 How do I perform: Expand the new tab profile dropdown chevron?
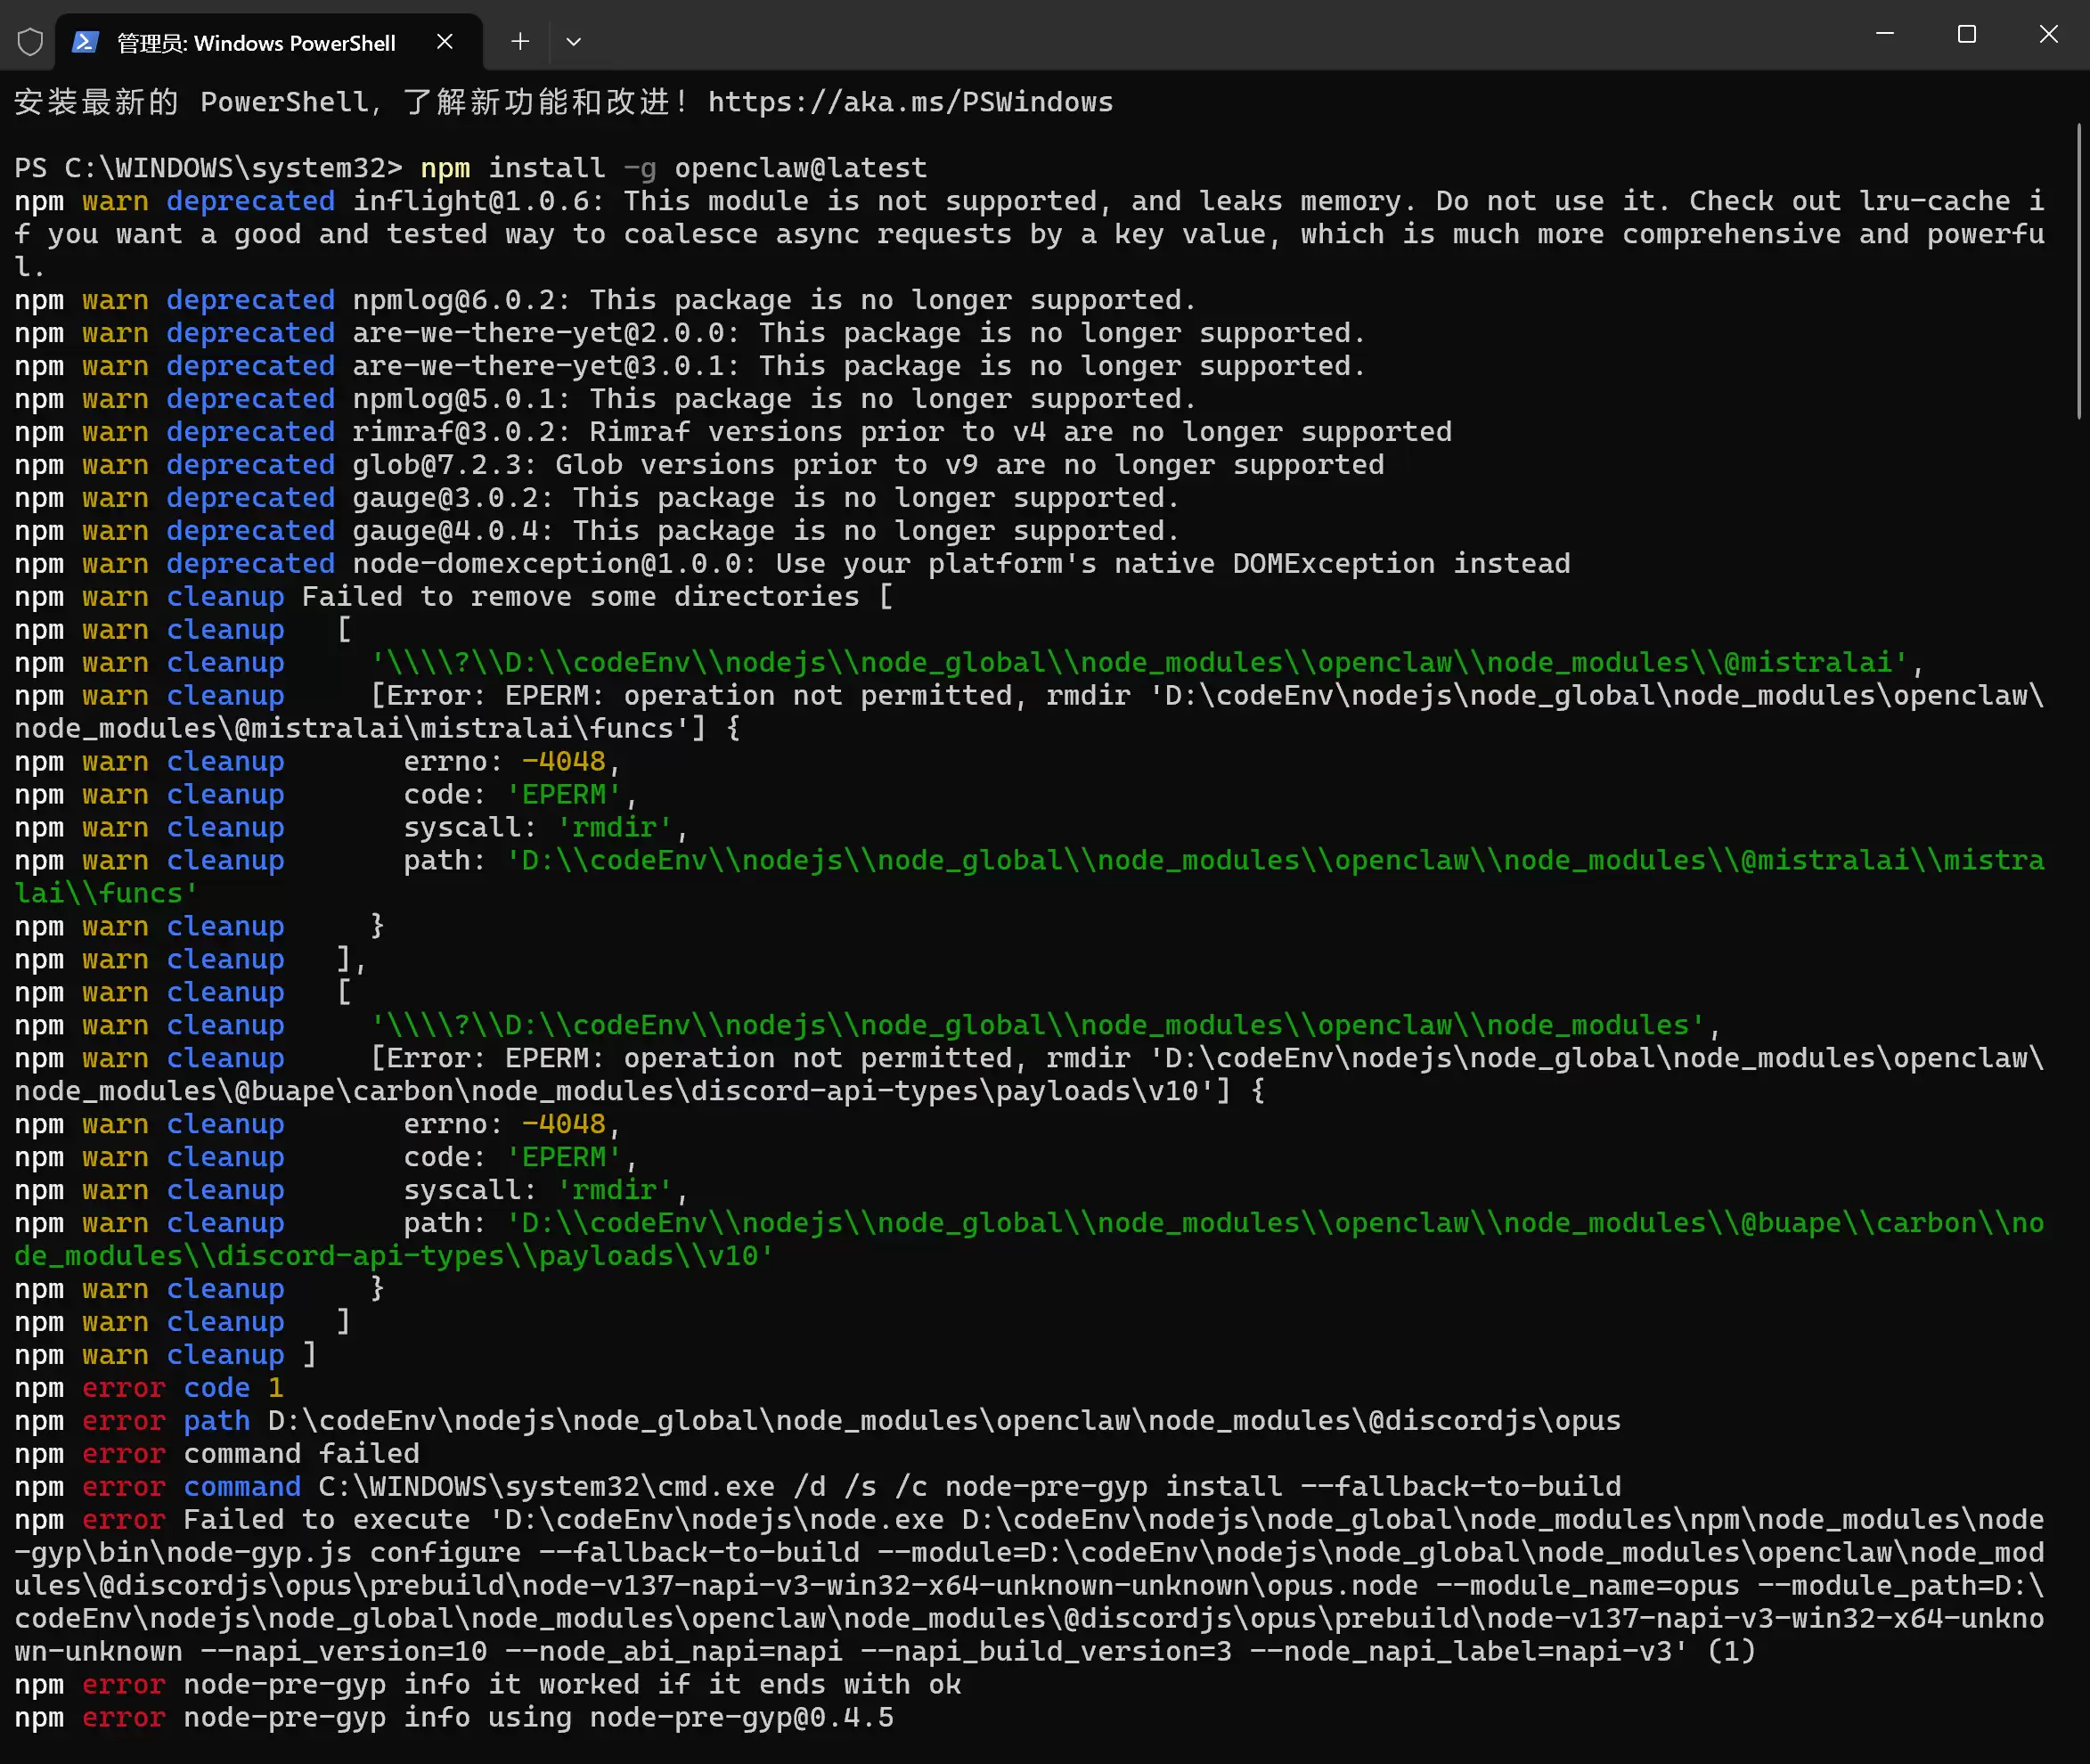click(x=573, y=42)
